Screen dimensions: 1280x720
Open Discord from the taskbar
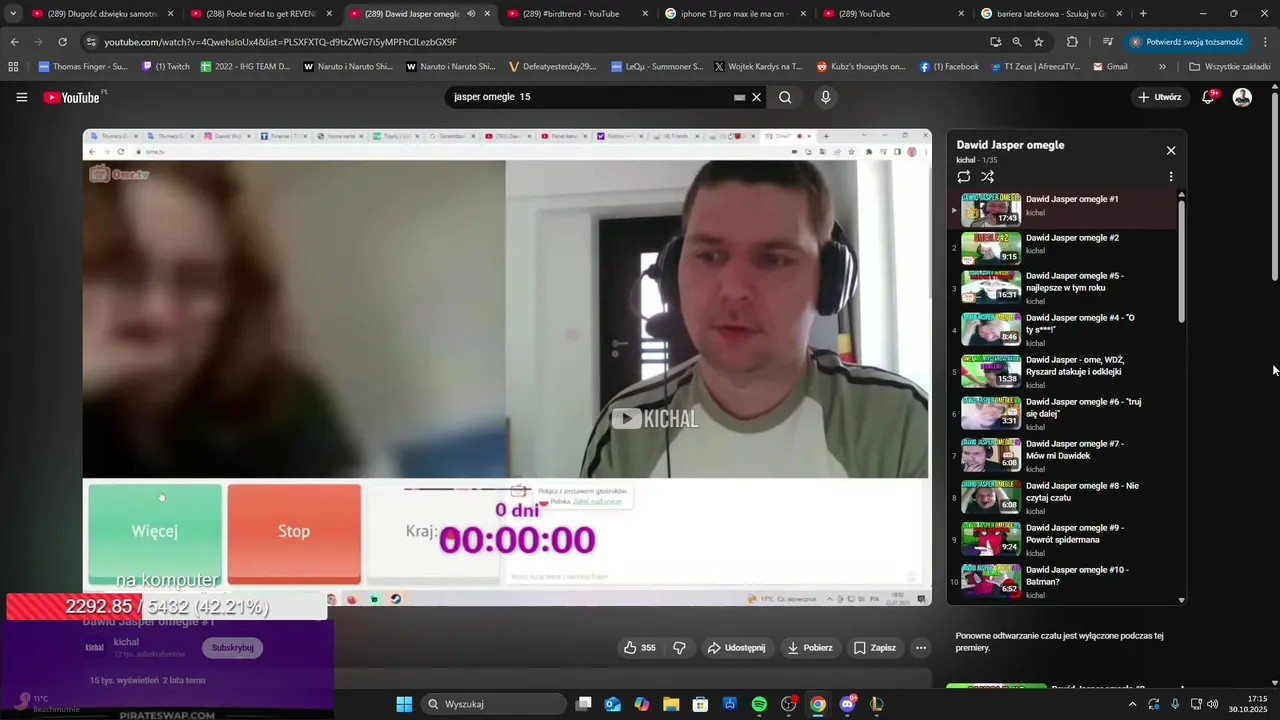(848, 704)
